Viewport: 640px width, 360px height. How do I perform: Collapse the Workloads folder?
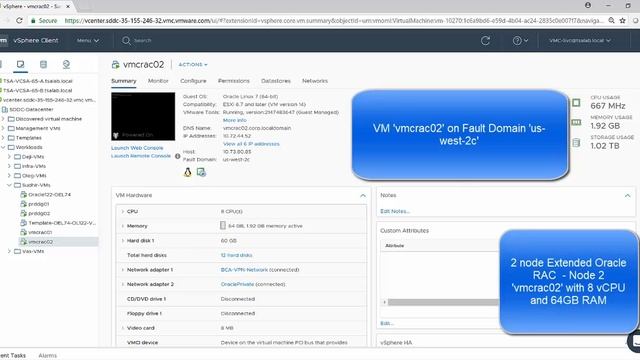pos(3,147)
